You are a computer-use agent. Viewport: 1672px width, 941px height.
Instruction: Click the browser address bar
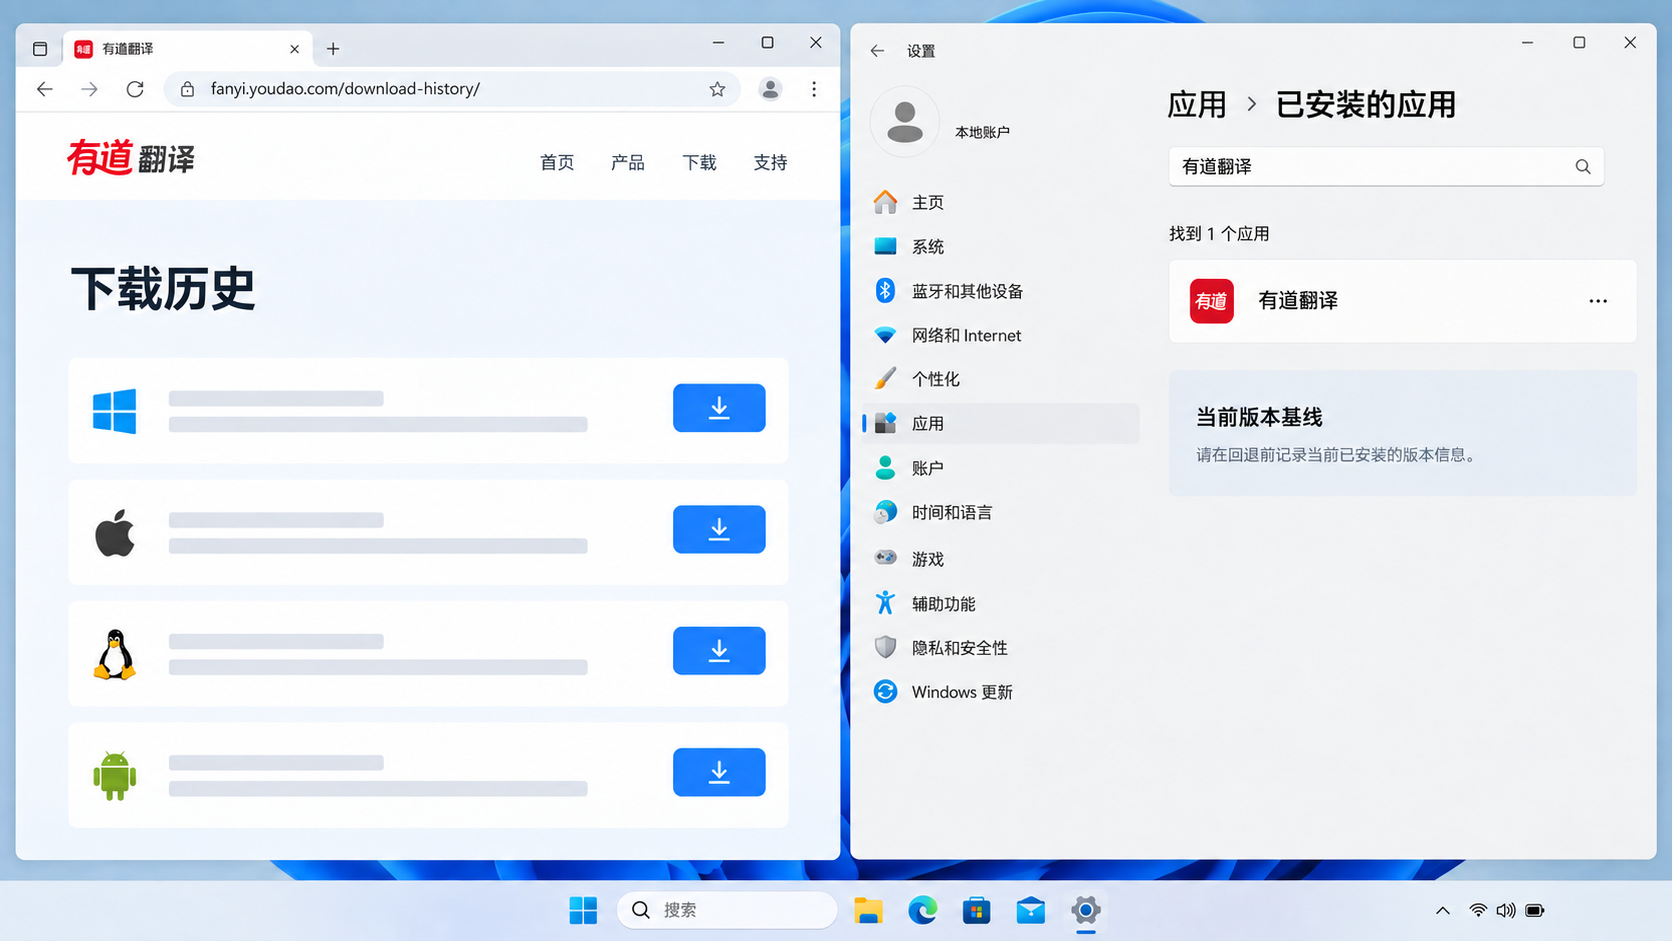(450, 89)
